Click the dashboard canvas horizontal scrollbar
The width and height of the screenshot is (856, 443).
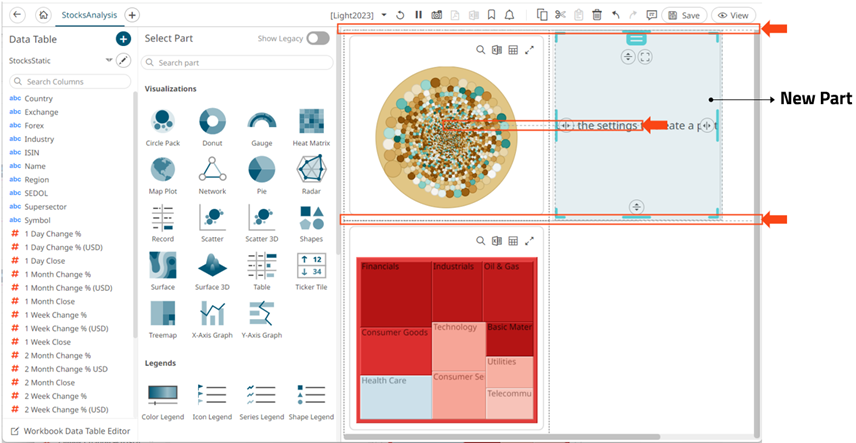coord(501,437)
